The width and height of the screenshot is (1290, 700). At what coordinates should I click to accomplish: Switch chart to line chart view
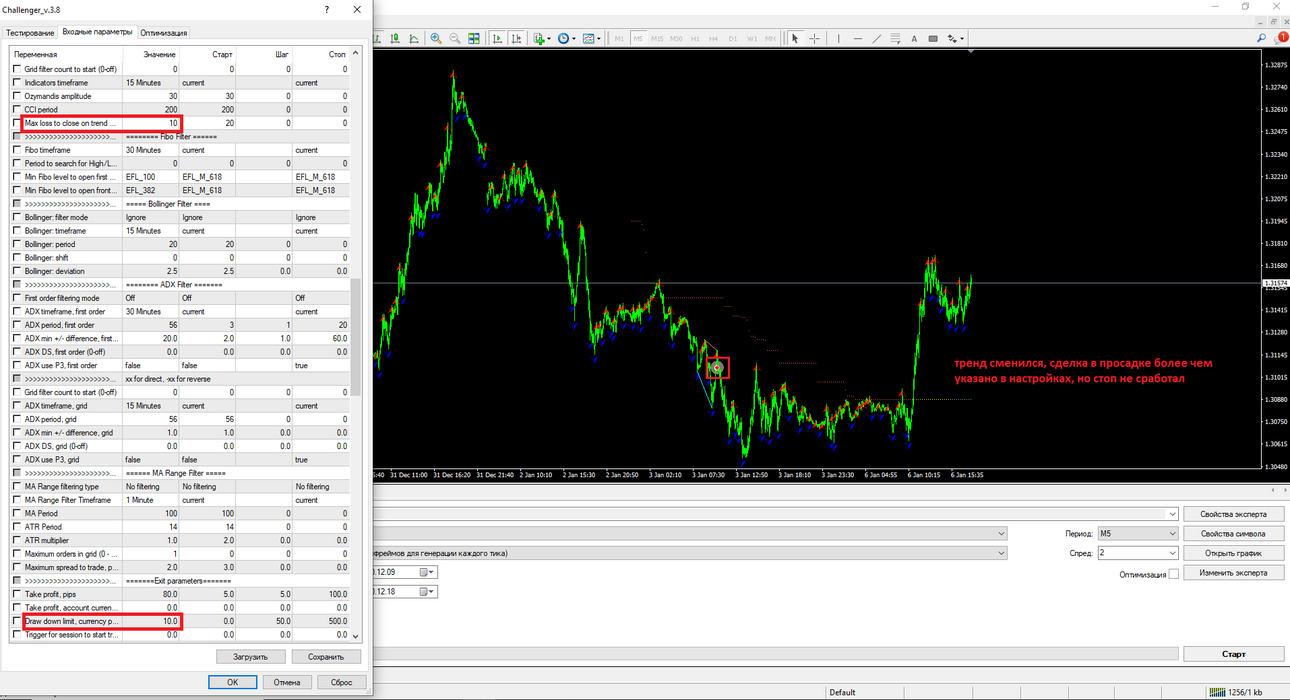[413, 38]
